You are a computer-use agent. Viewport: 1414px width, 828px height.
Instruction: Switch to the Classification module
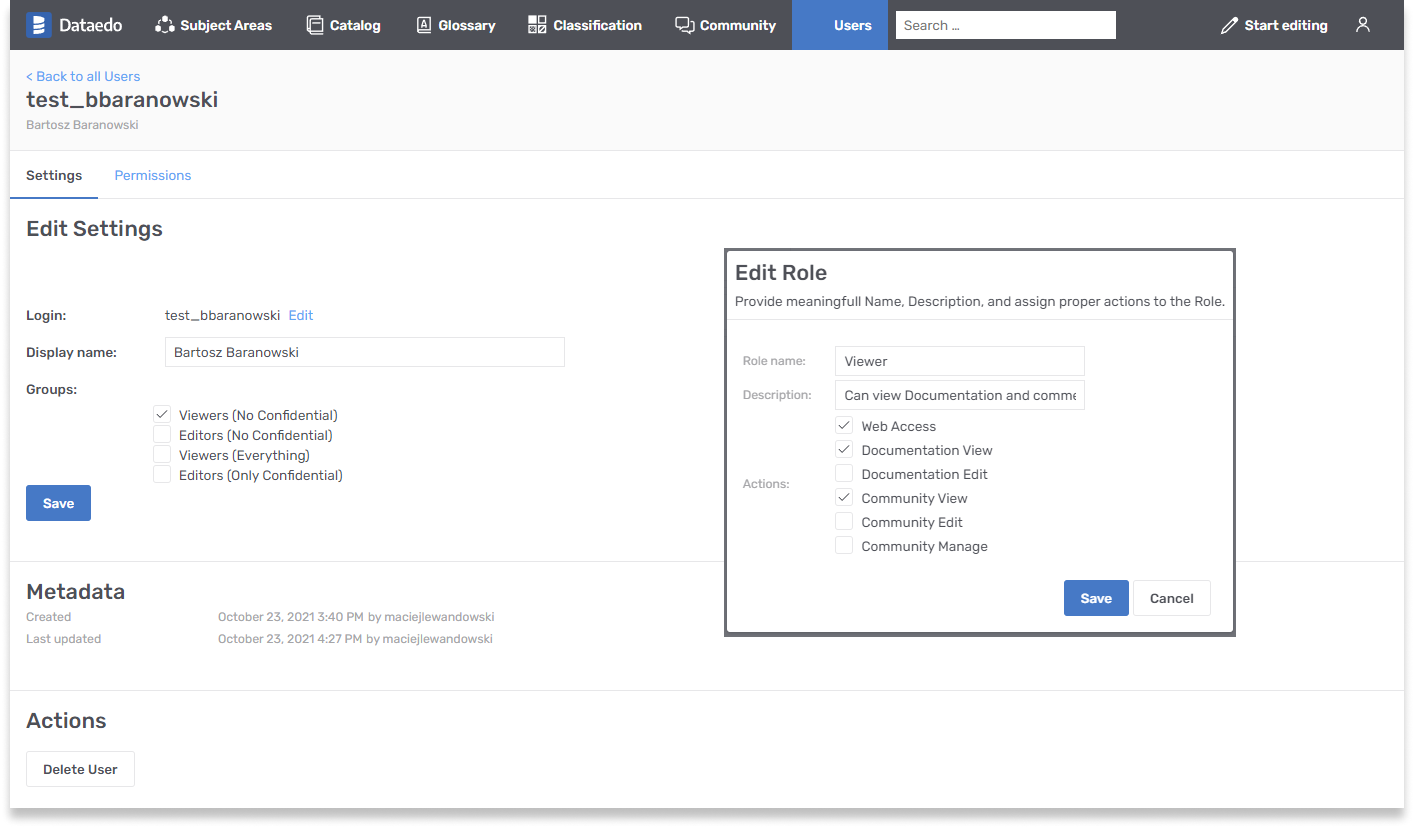(x=584, y=24)
